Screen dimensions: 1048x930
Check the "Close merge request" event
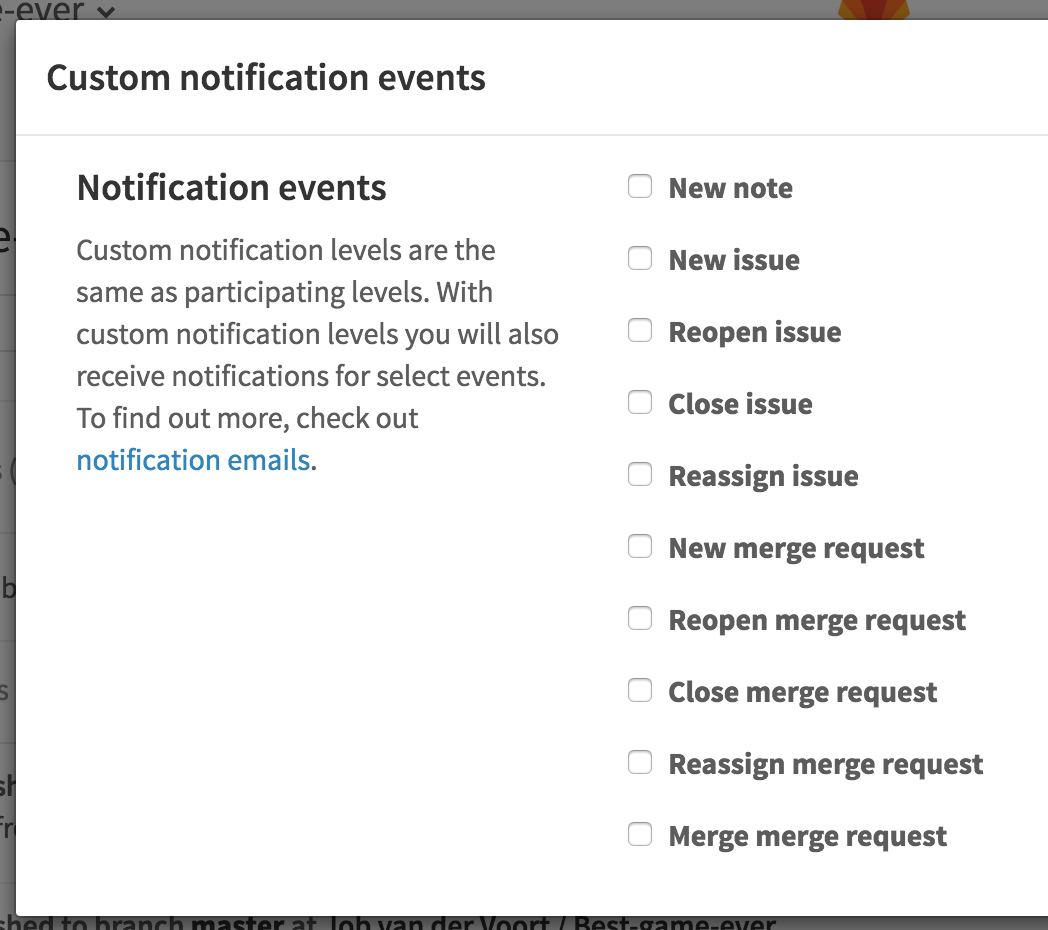pyautogui.click(x=639, y=690)
